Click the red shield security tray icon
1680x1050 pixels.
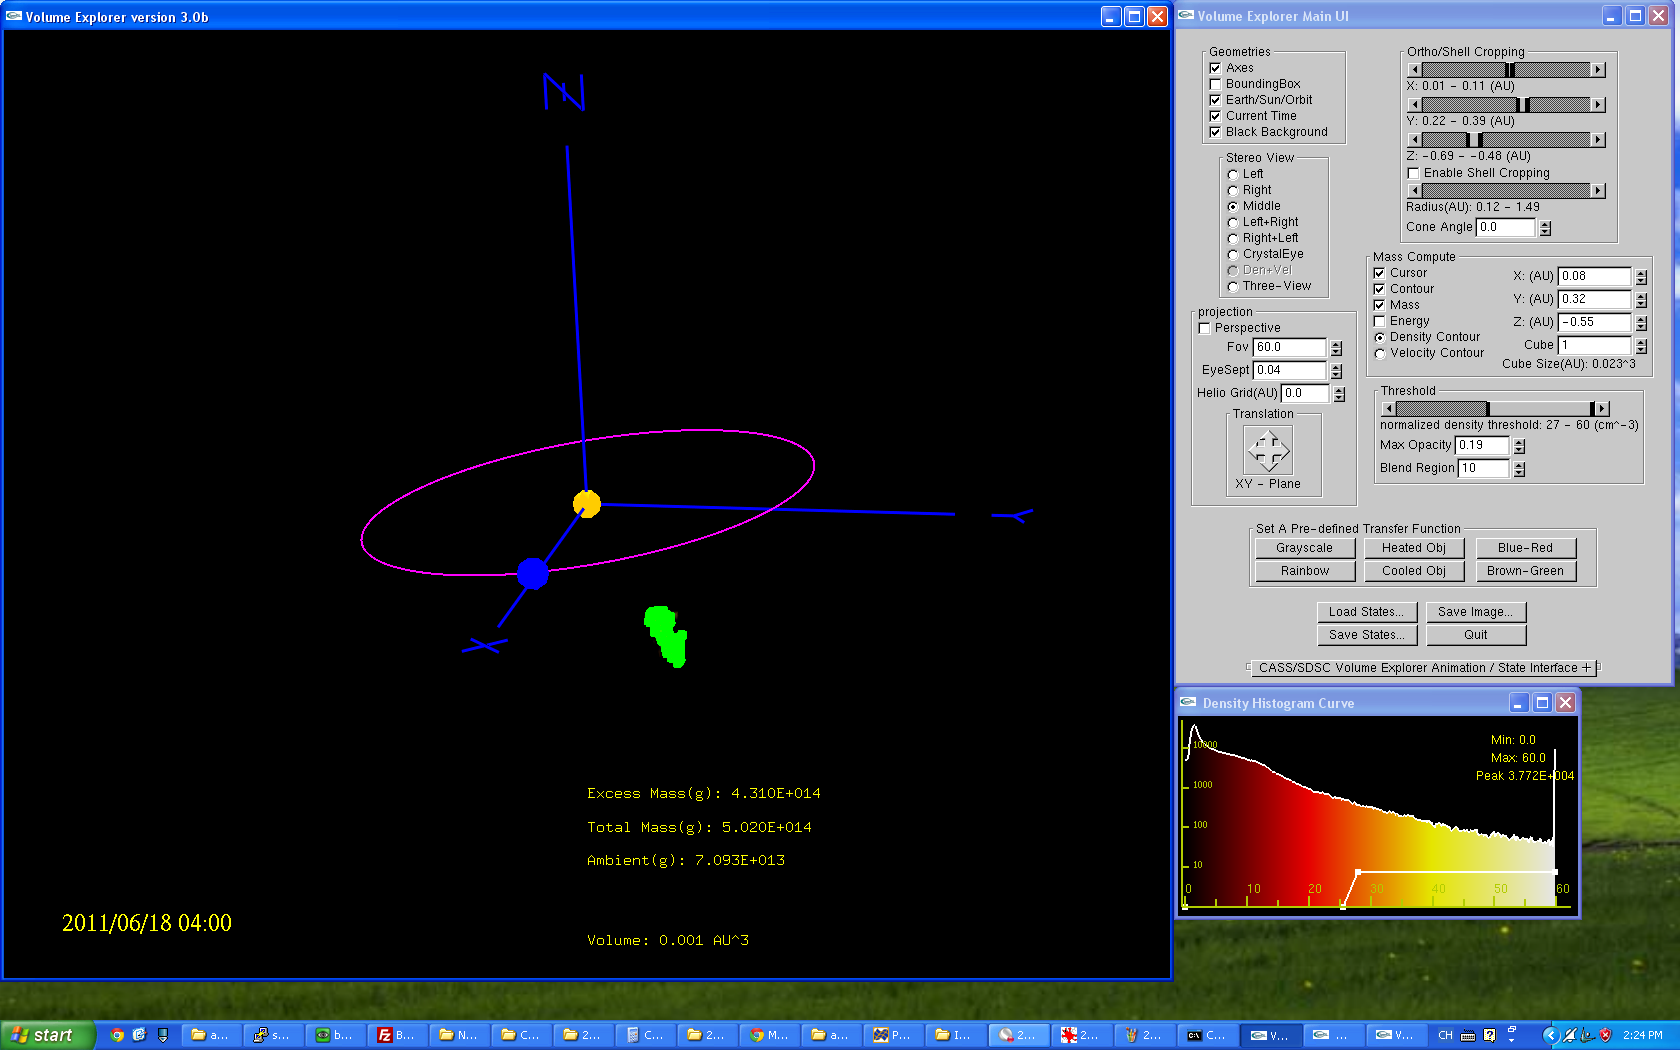[1605, 1035]
